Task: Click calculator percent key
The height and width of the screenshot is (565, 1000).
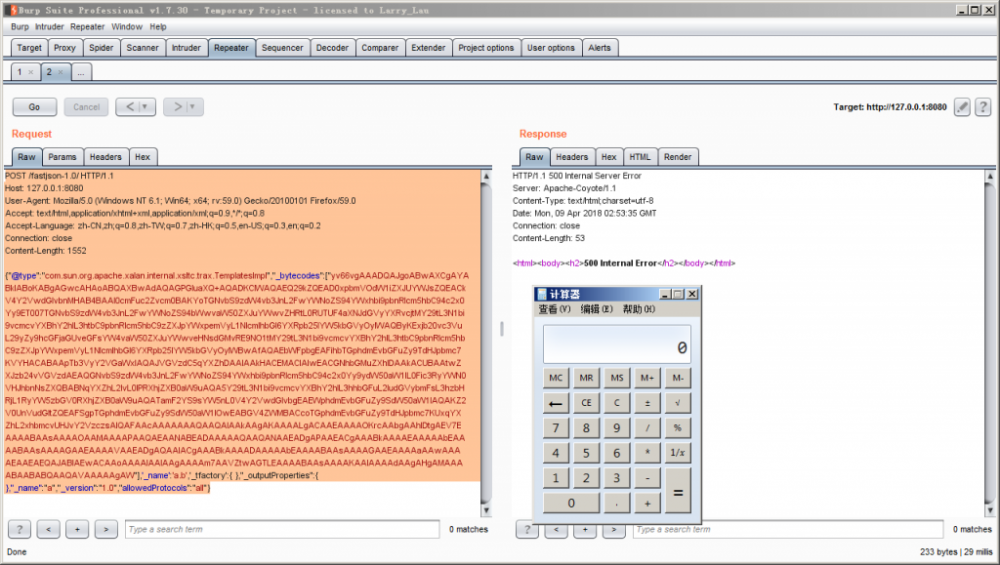Action: click(677, 428)
